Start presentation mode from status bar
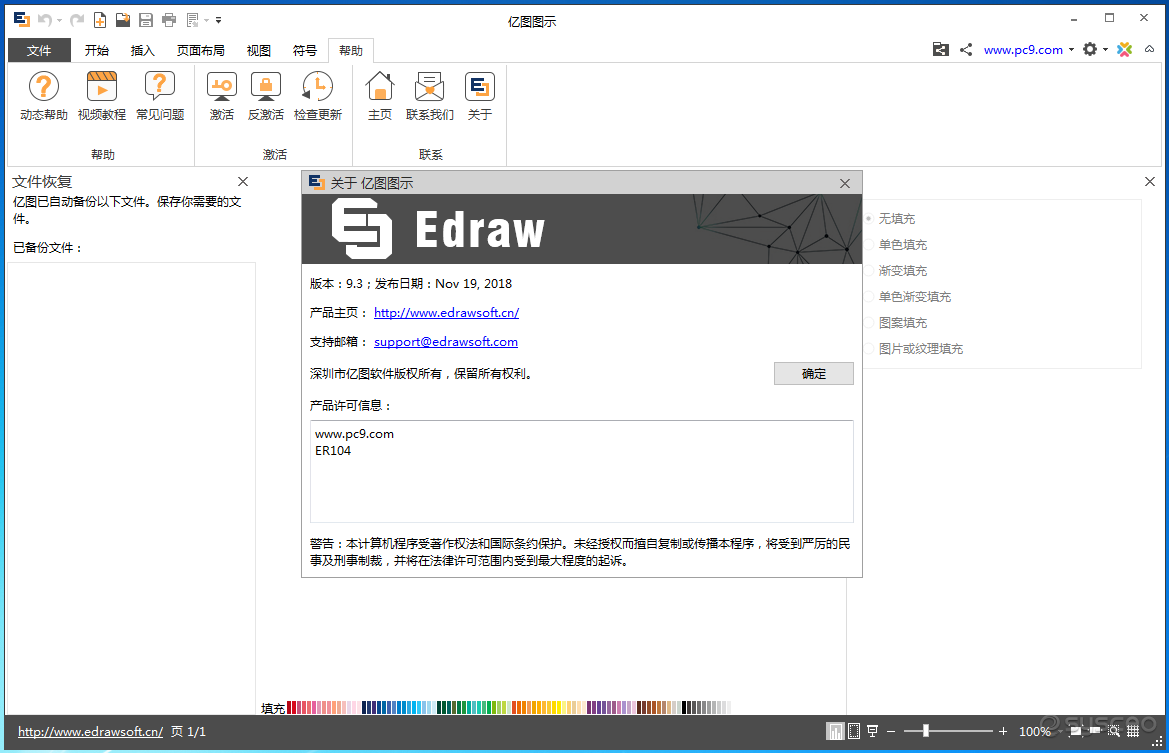Viewport: 1169px width, 753px height. [x=872, y=731]
